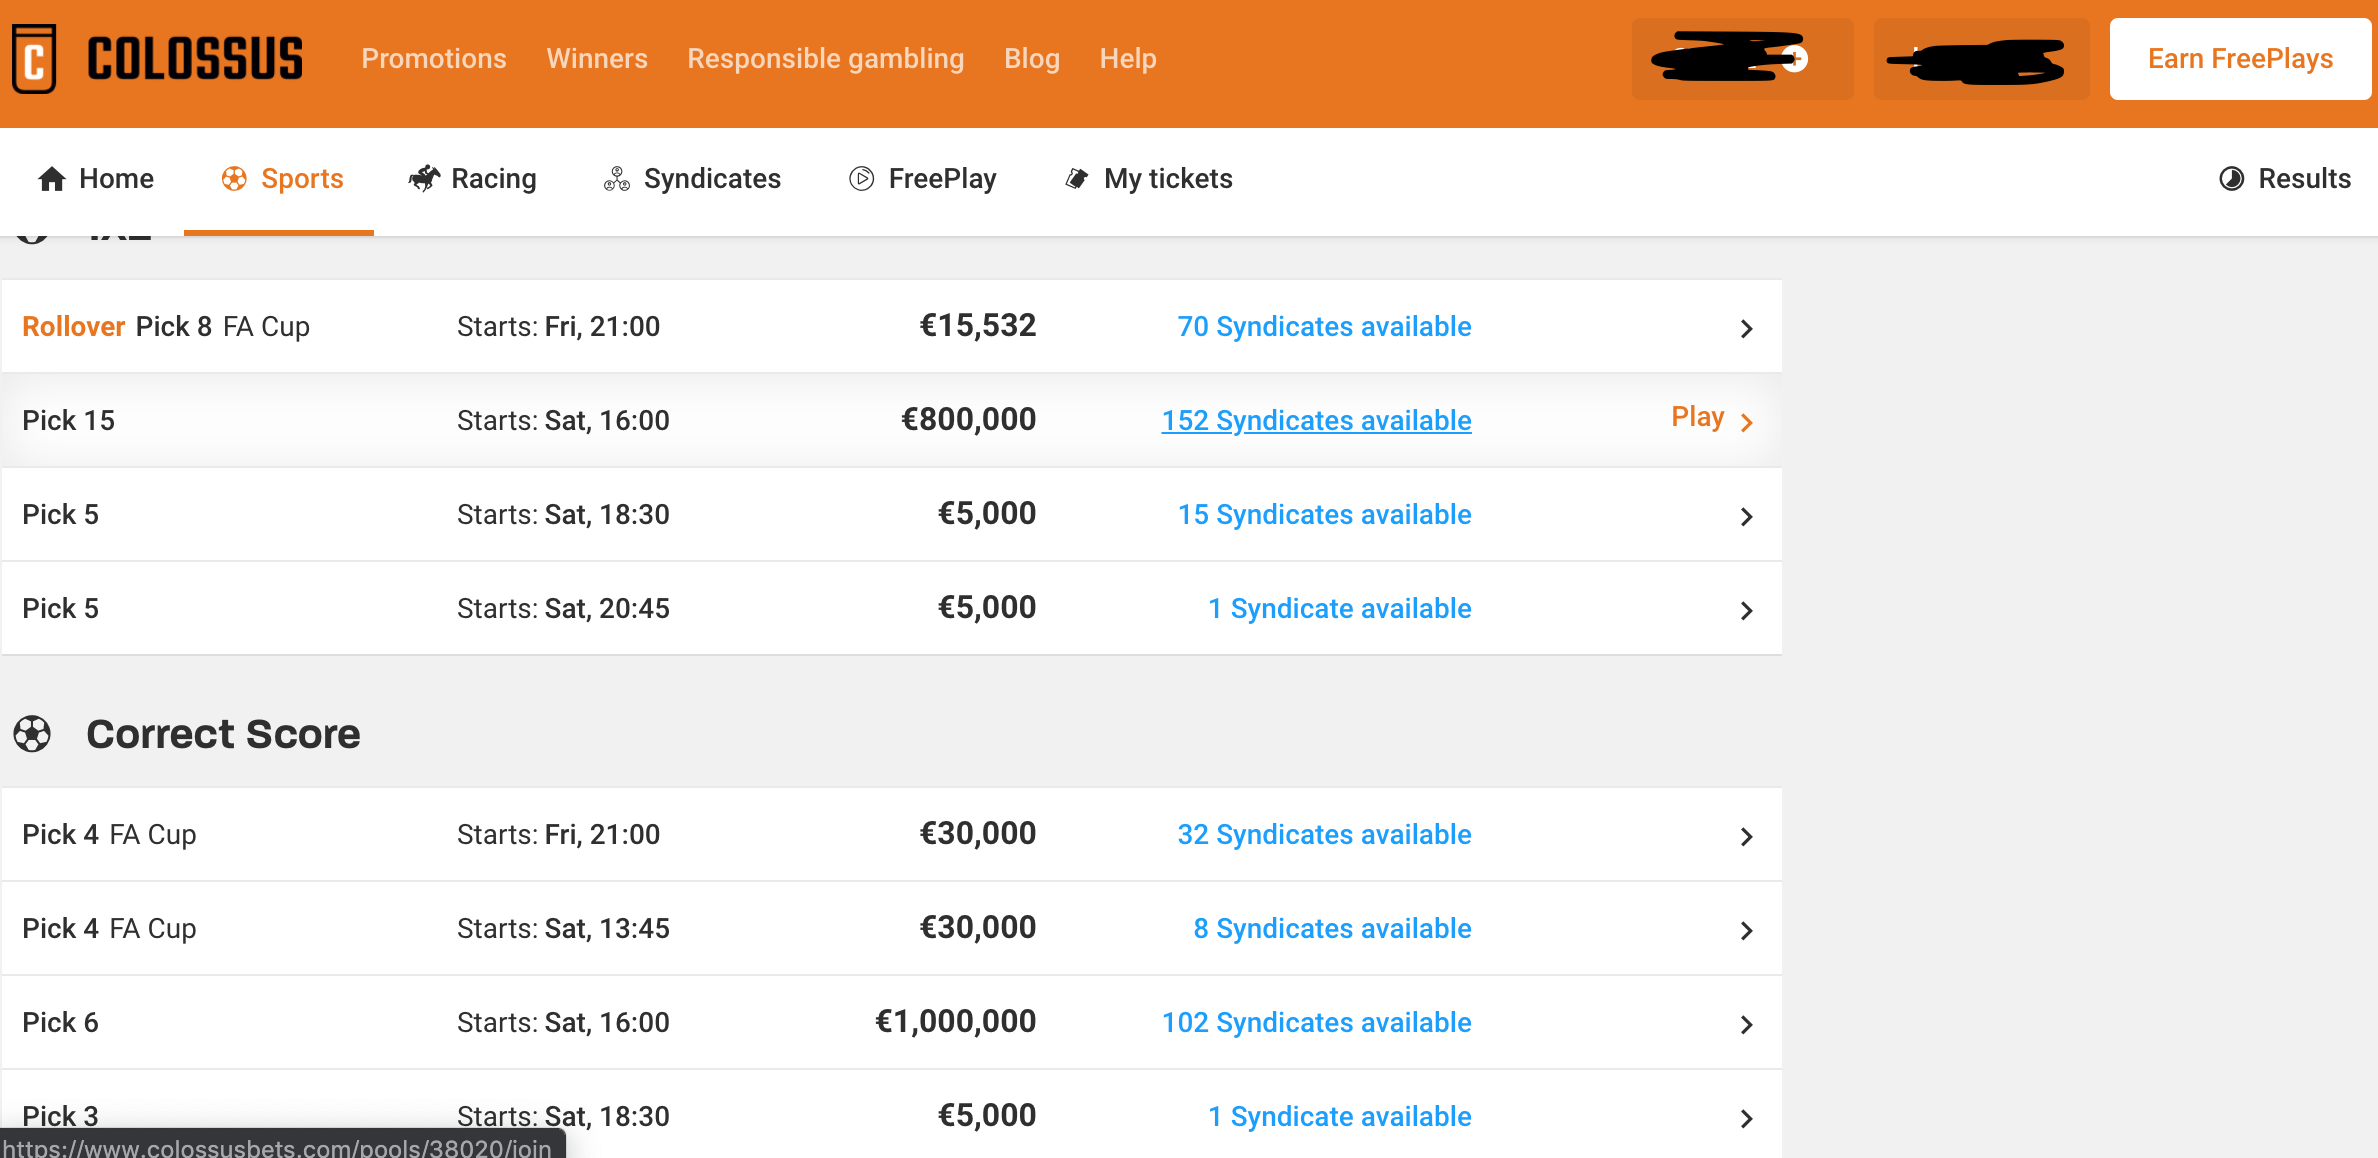Open the Winners page

[x=597, y=58]
